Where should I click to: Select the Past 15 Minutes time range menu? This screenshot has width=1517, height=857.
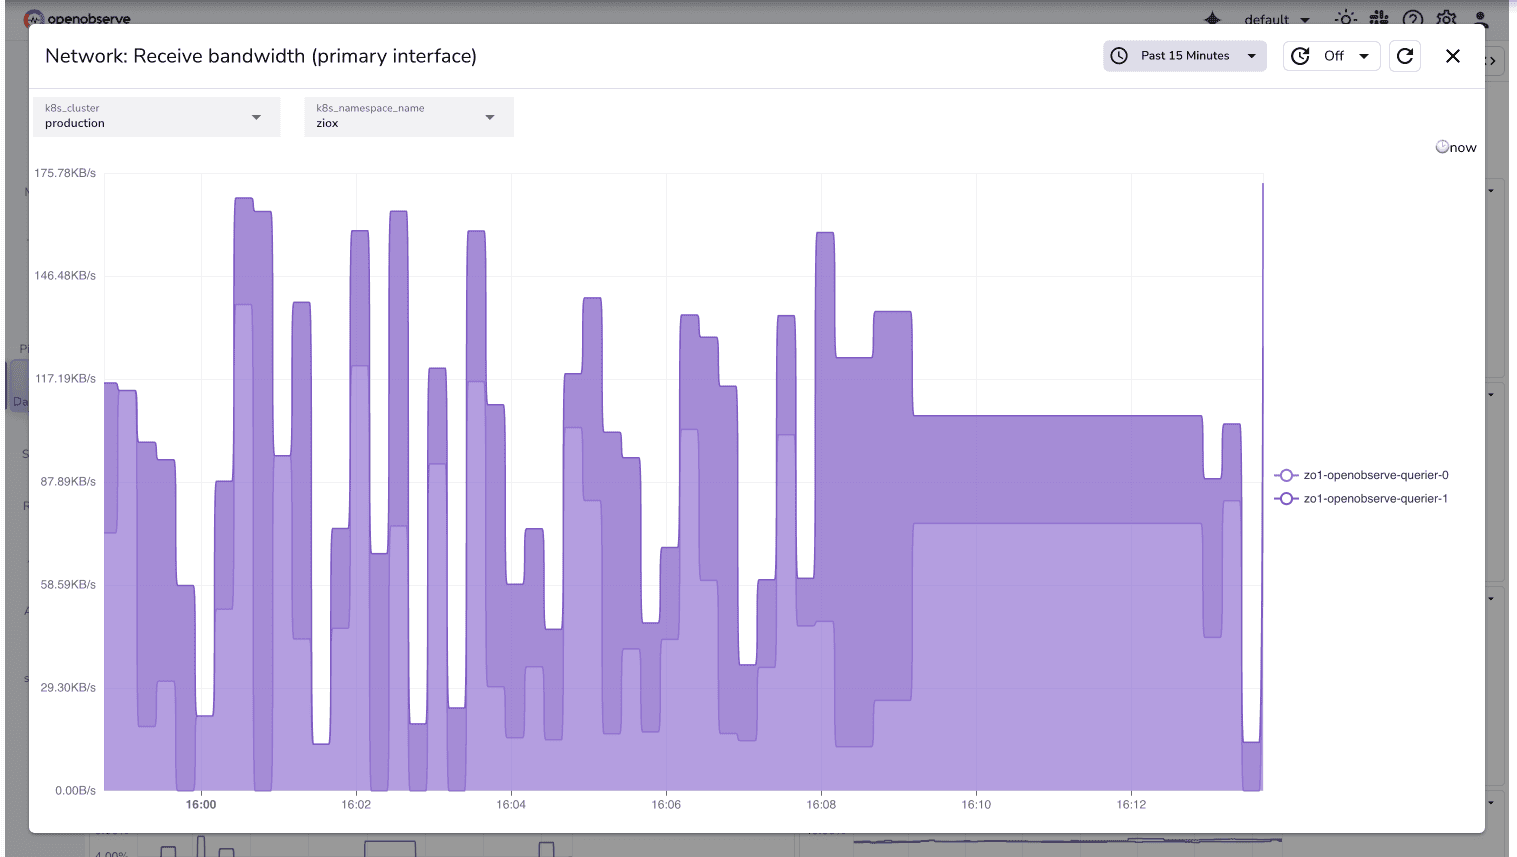(x=1185, y=55)
